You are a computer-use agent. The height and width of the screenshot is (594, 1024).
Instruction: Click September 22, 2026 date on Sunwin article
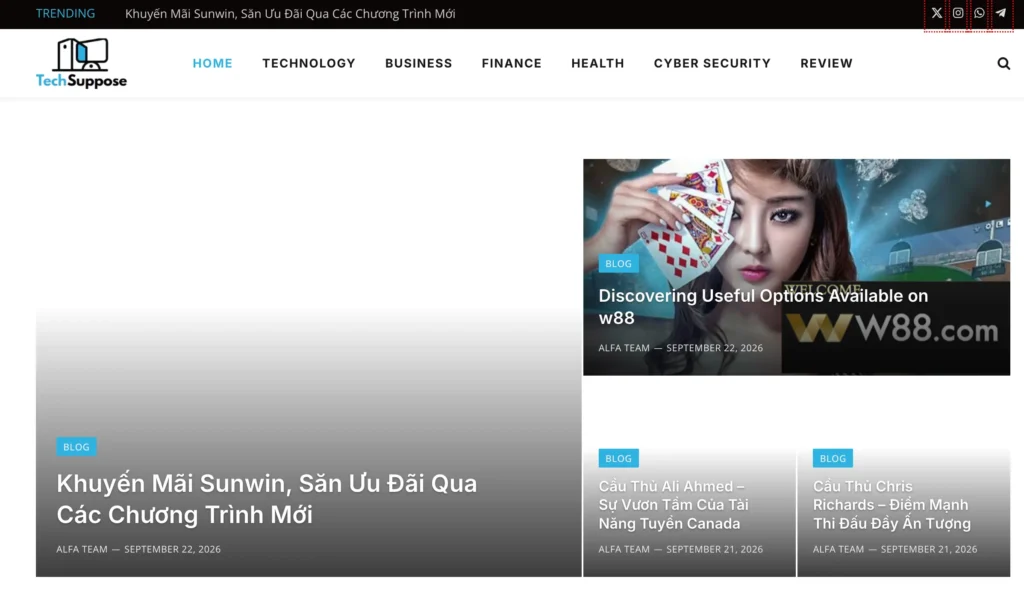172,549
